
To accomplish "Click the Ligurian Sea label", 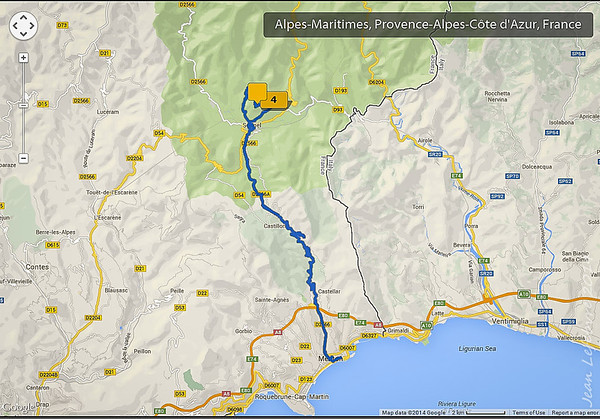I will pyautogui.click(x=477, y=349).
